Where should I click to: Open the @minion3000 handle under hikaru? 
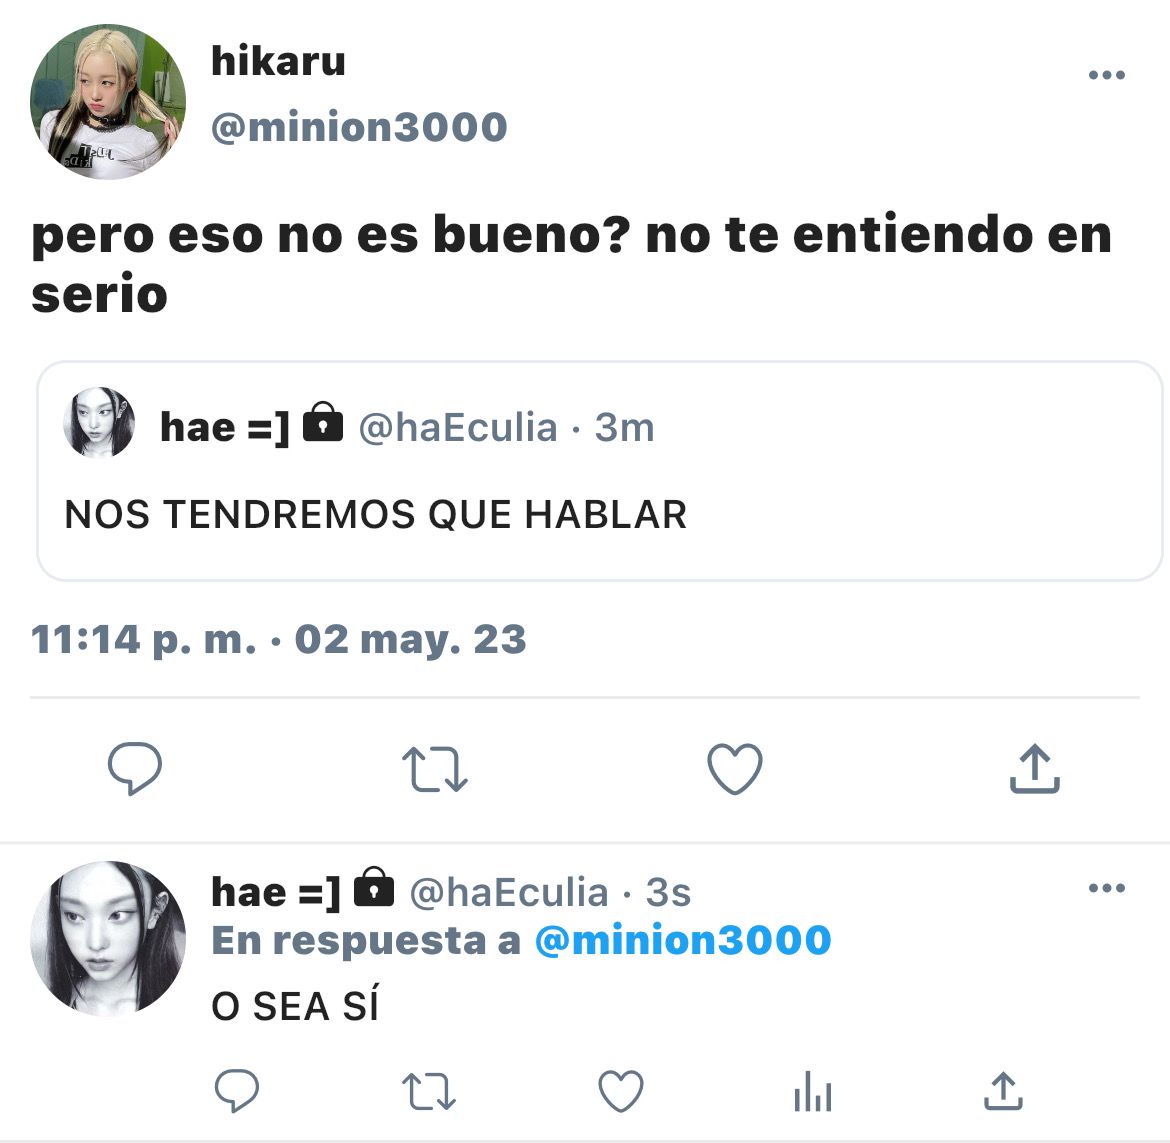pyautogui.click(x=359, y=127)
